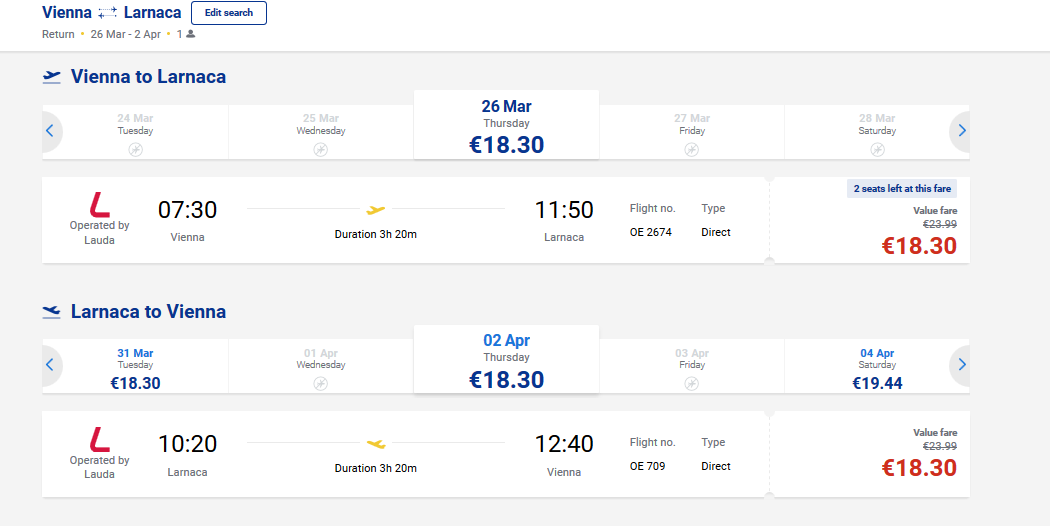Select the 31 Mar Tuesday return date
The height and width of the screenshot is (526, 1050).
coord(135,366)
